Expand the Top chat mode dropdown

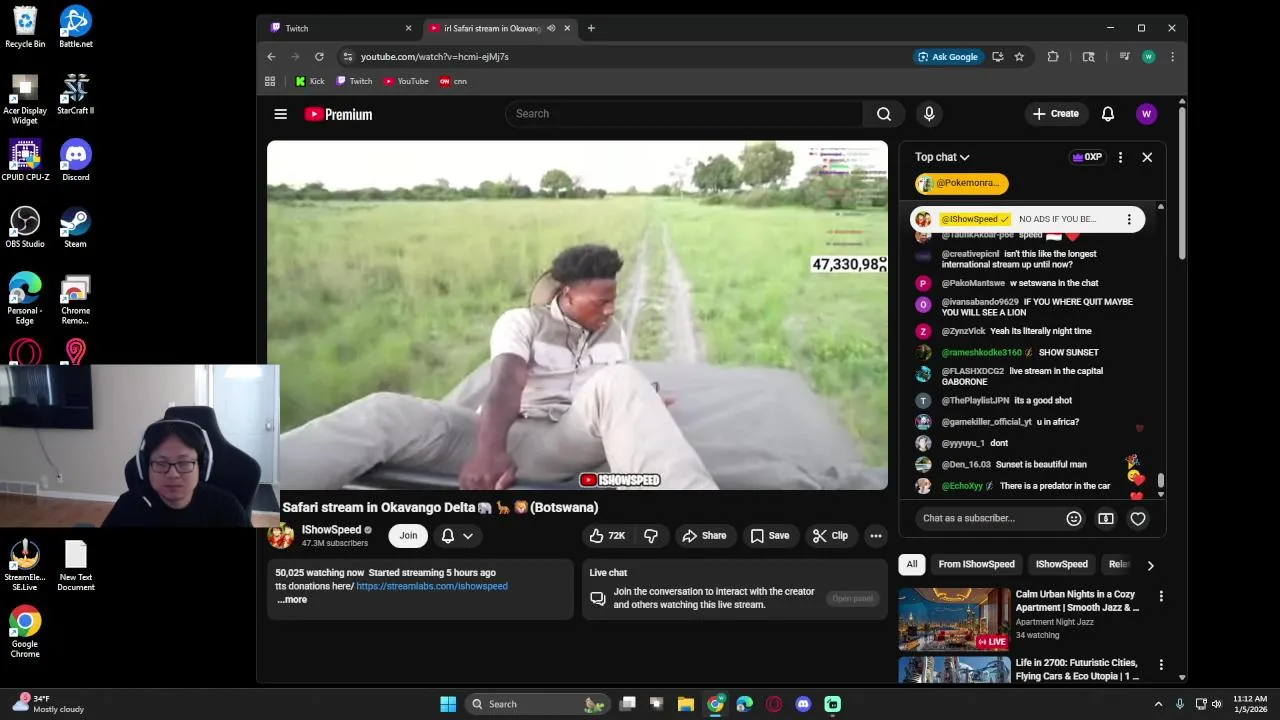point(942,157)
